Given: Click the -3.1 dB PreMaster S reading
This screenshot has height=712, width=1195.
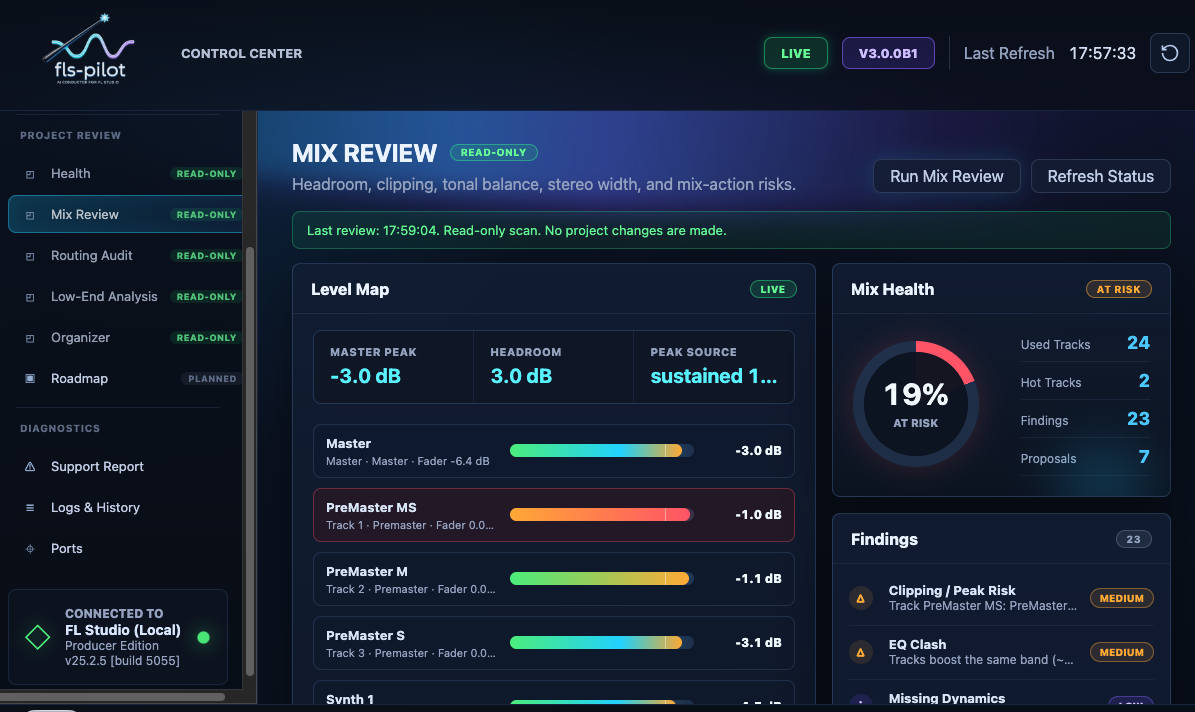Looking at the screenshot, I should coord(758,643).
